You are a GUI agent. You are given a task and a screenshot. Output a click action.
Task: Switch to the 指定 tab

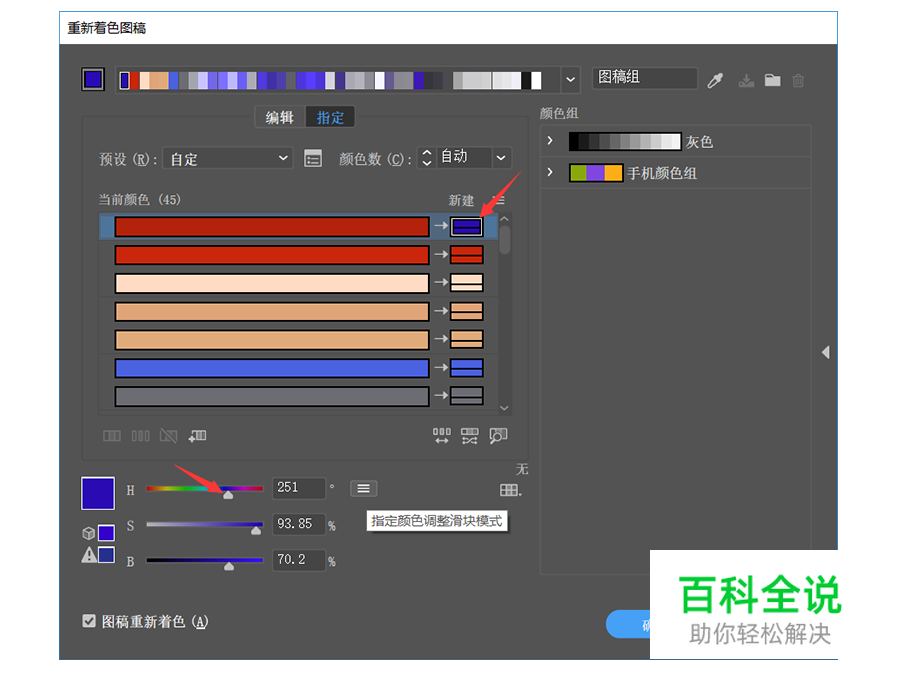pos(330,116)
